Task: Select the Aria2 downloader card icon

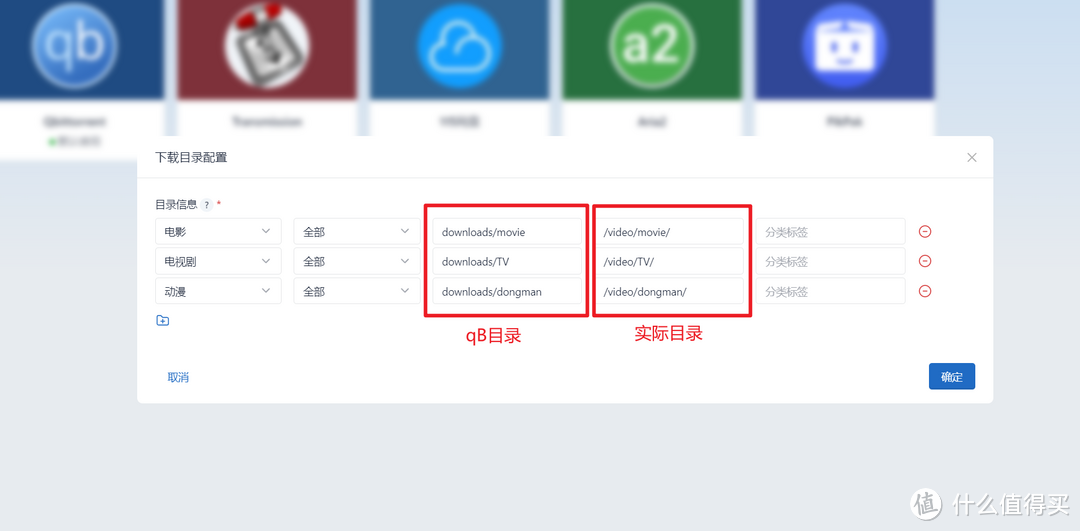Action: tap(652, 48)
